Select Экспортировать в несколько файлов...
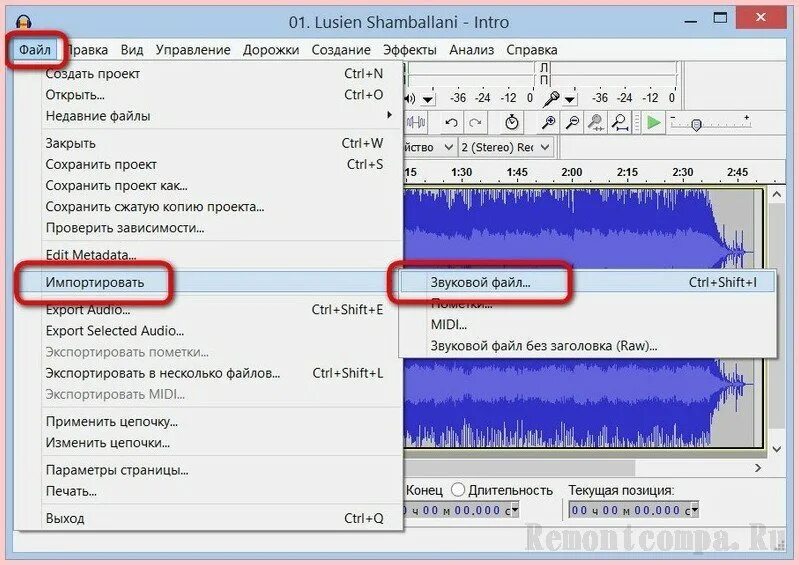 (209, 373)
